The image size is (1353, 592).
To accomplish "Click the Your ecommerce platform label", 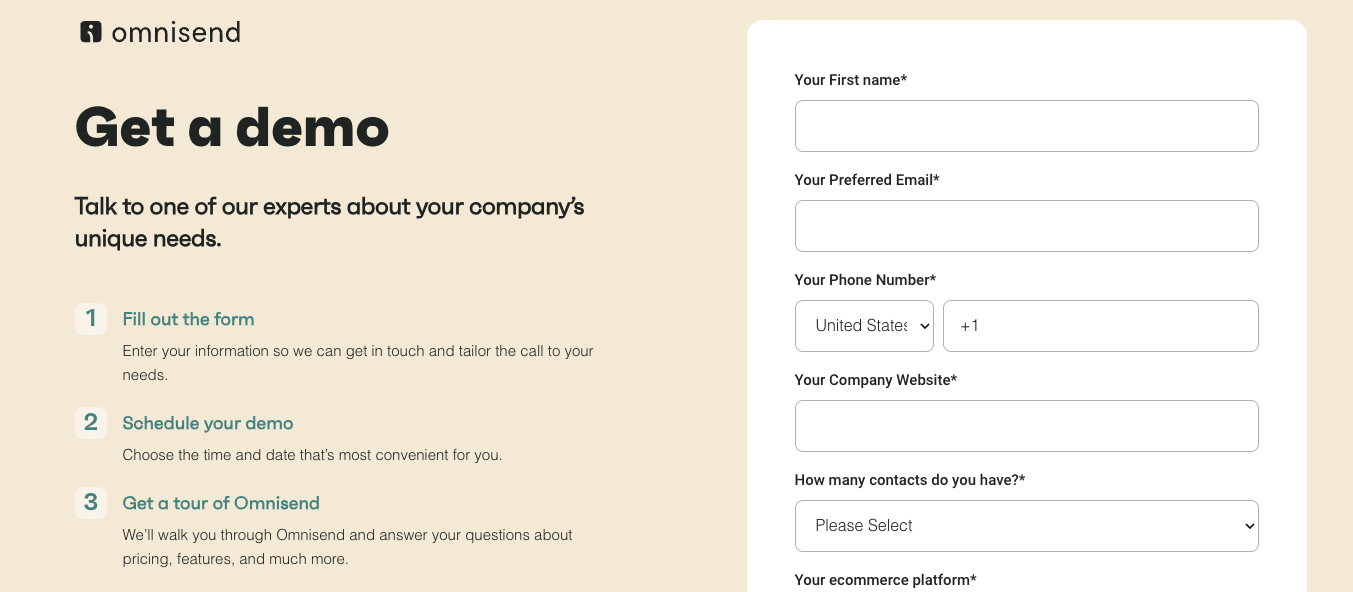I will point(885,580).
